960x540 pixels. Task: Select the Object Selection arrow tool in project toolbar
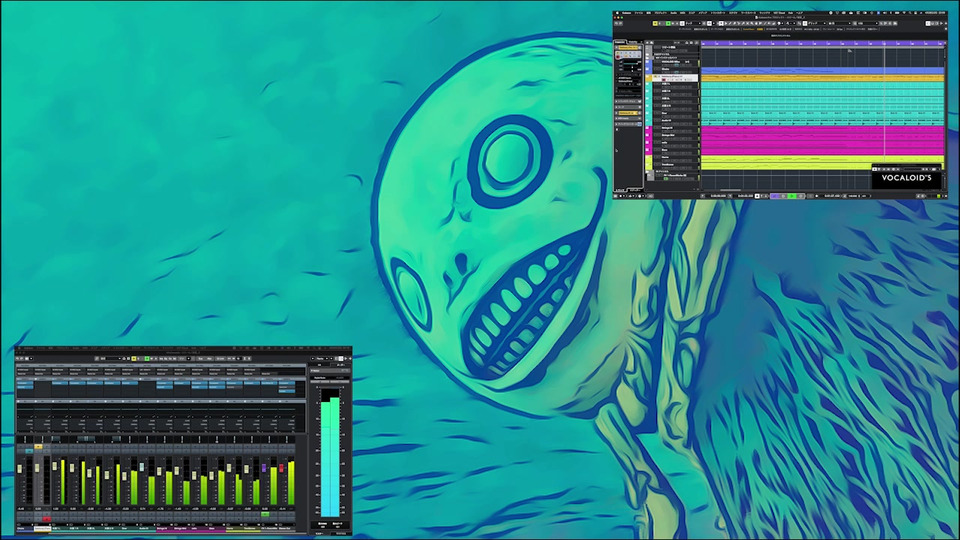721,23
